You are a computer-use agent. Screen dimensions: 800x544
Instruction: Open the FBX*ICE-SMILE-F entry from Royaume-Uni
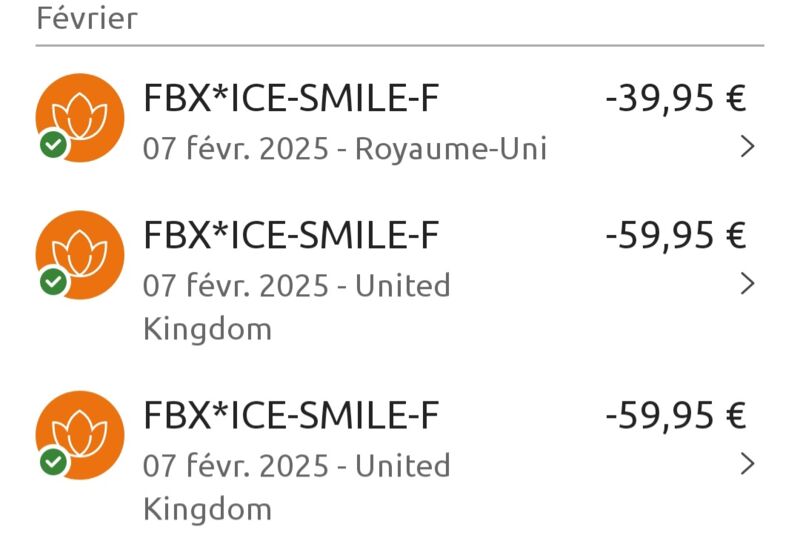[x=291, y=97]
